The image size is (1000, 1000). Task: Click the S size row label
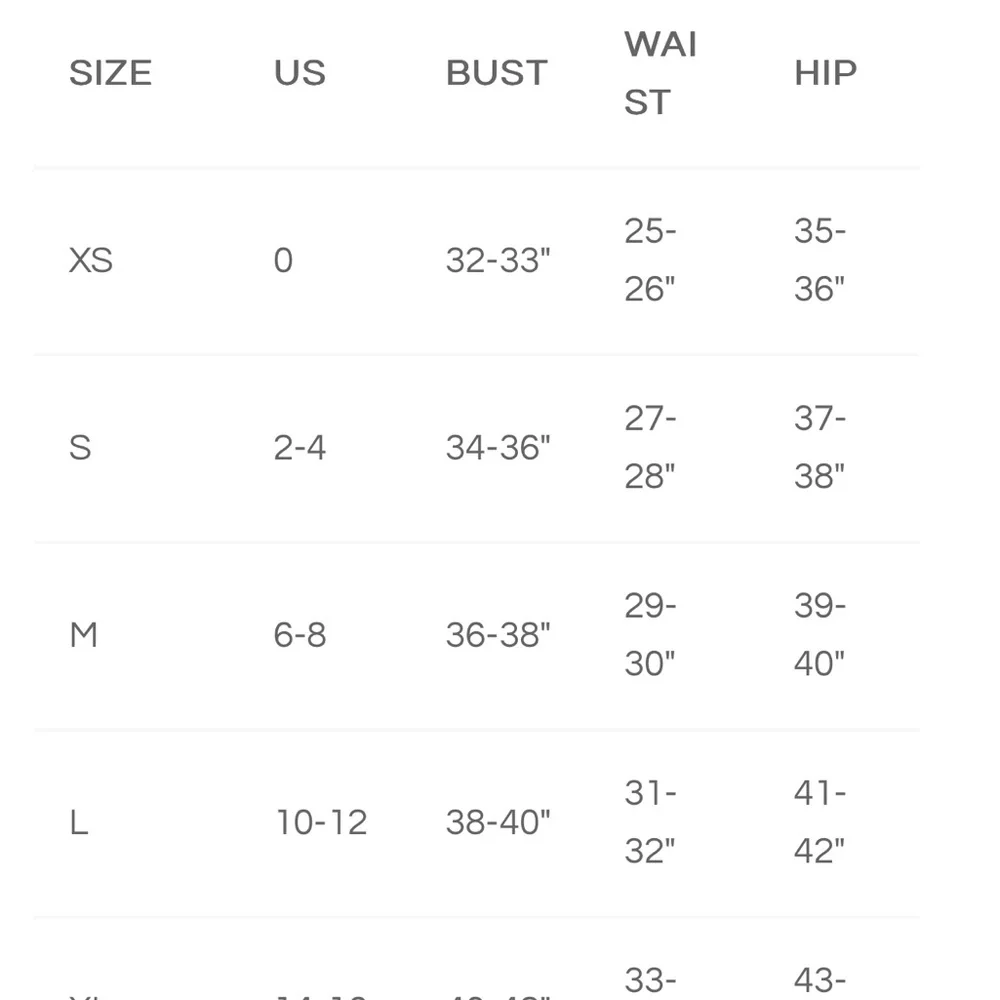[80, 448]
